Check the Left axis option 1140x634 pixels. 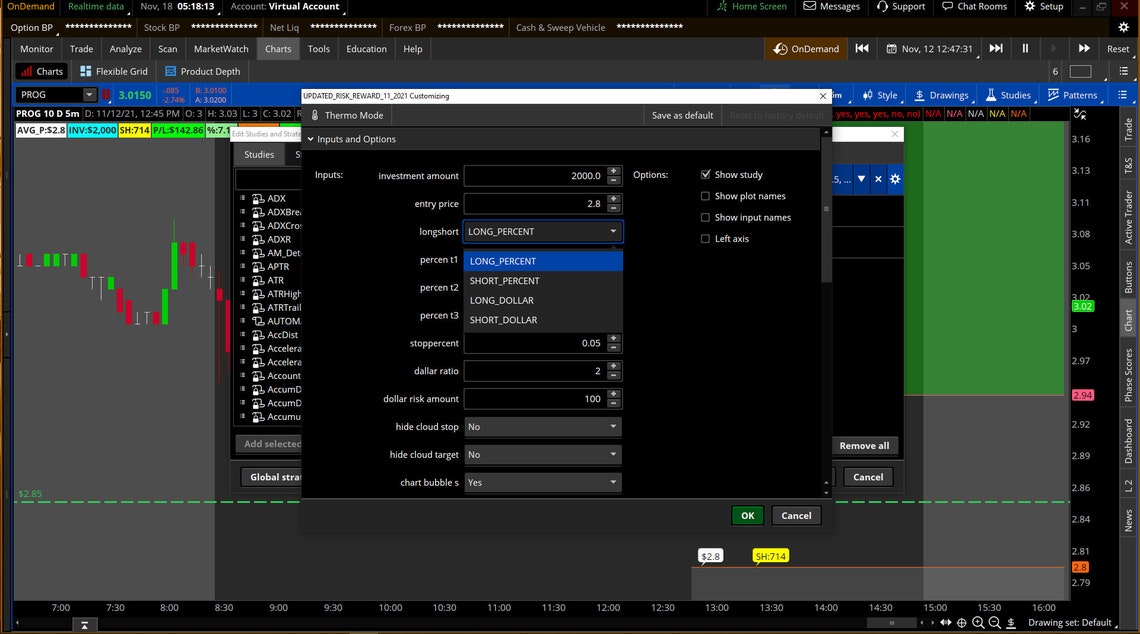coord(705,238)
